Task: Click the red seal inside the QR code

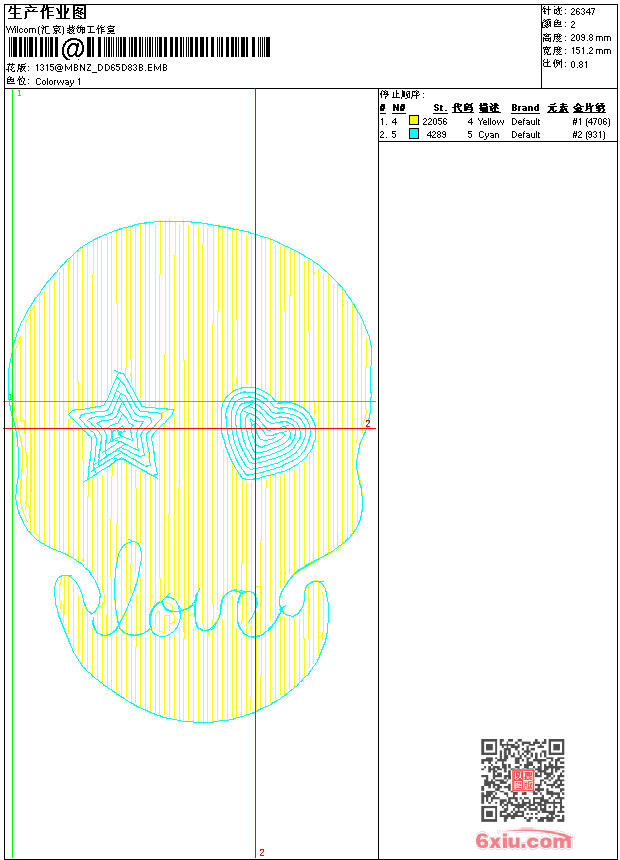Action: [522, 780]
